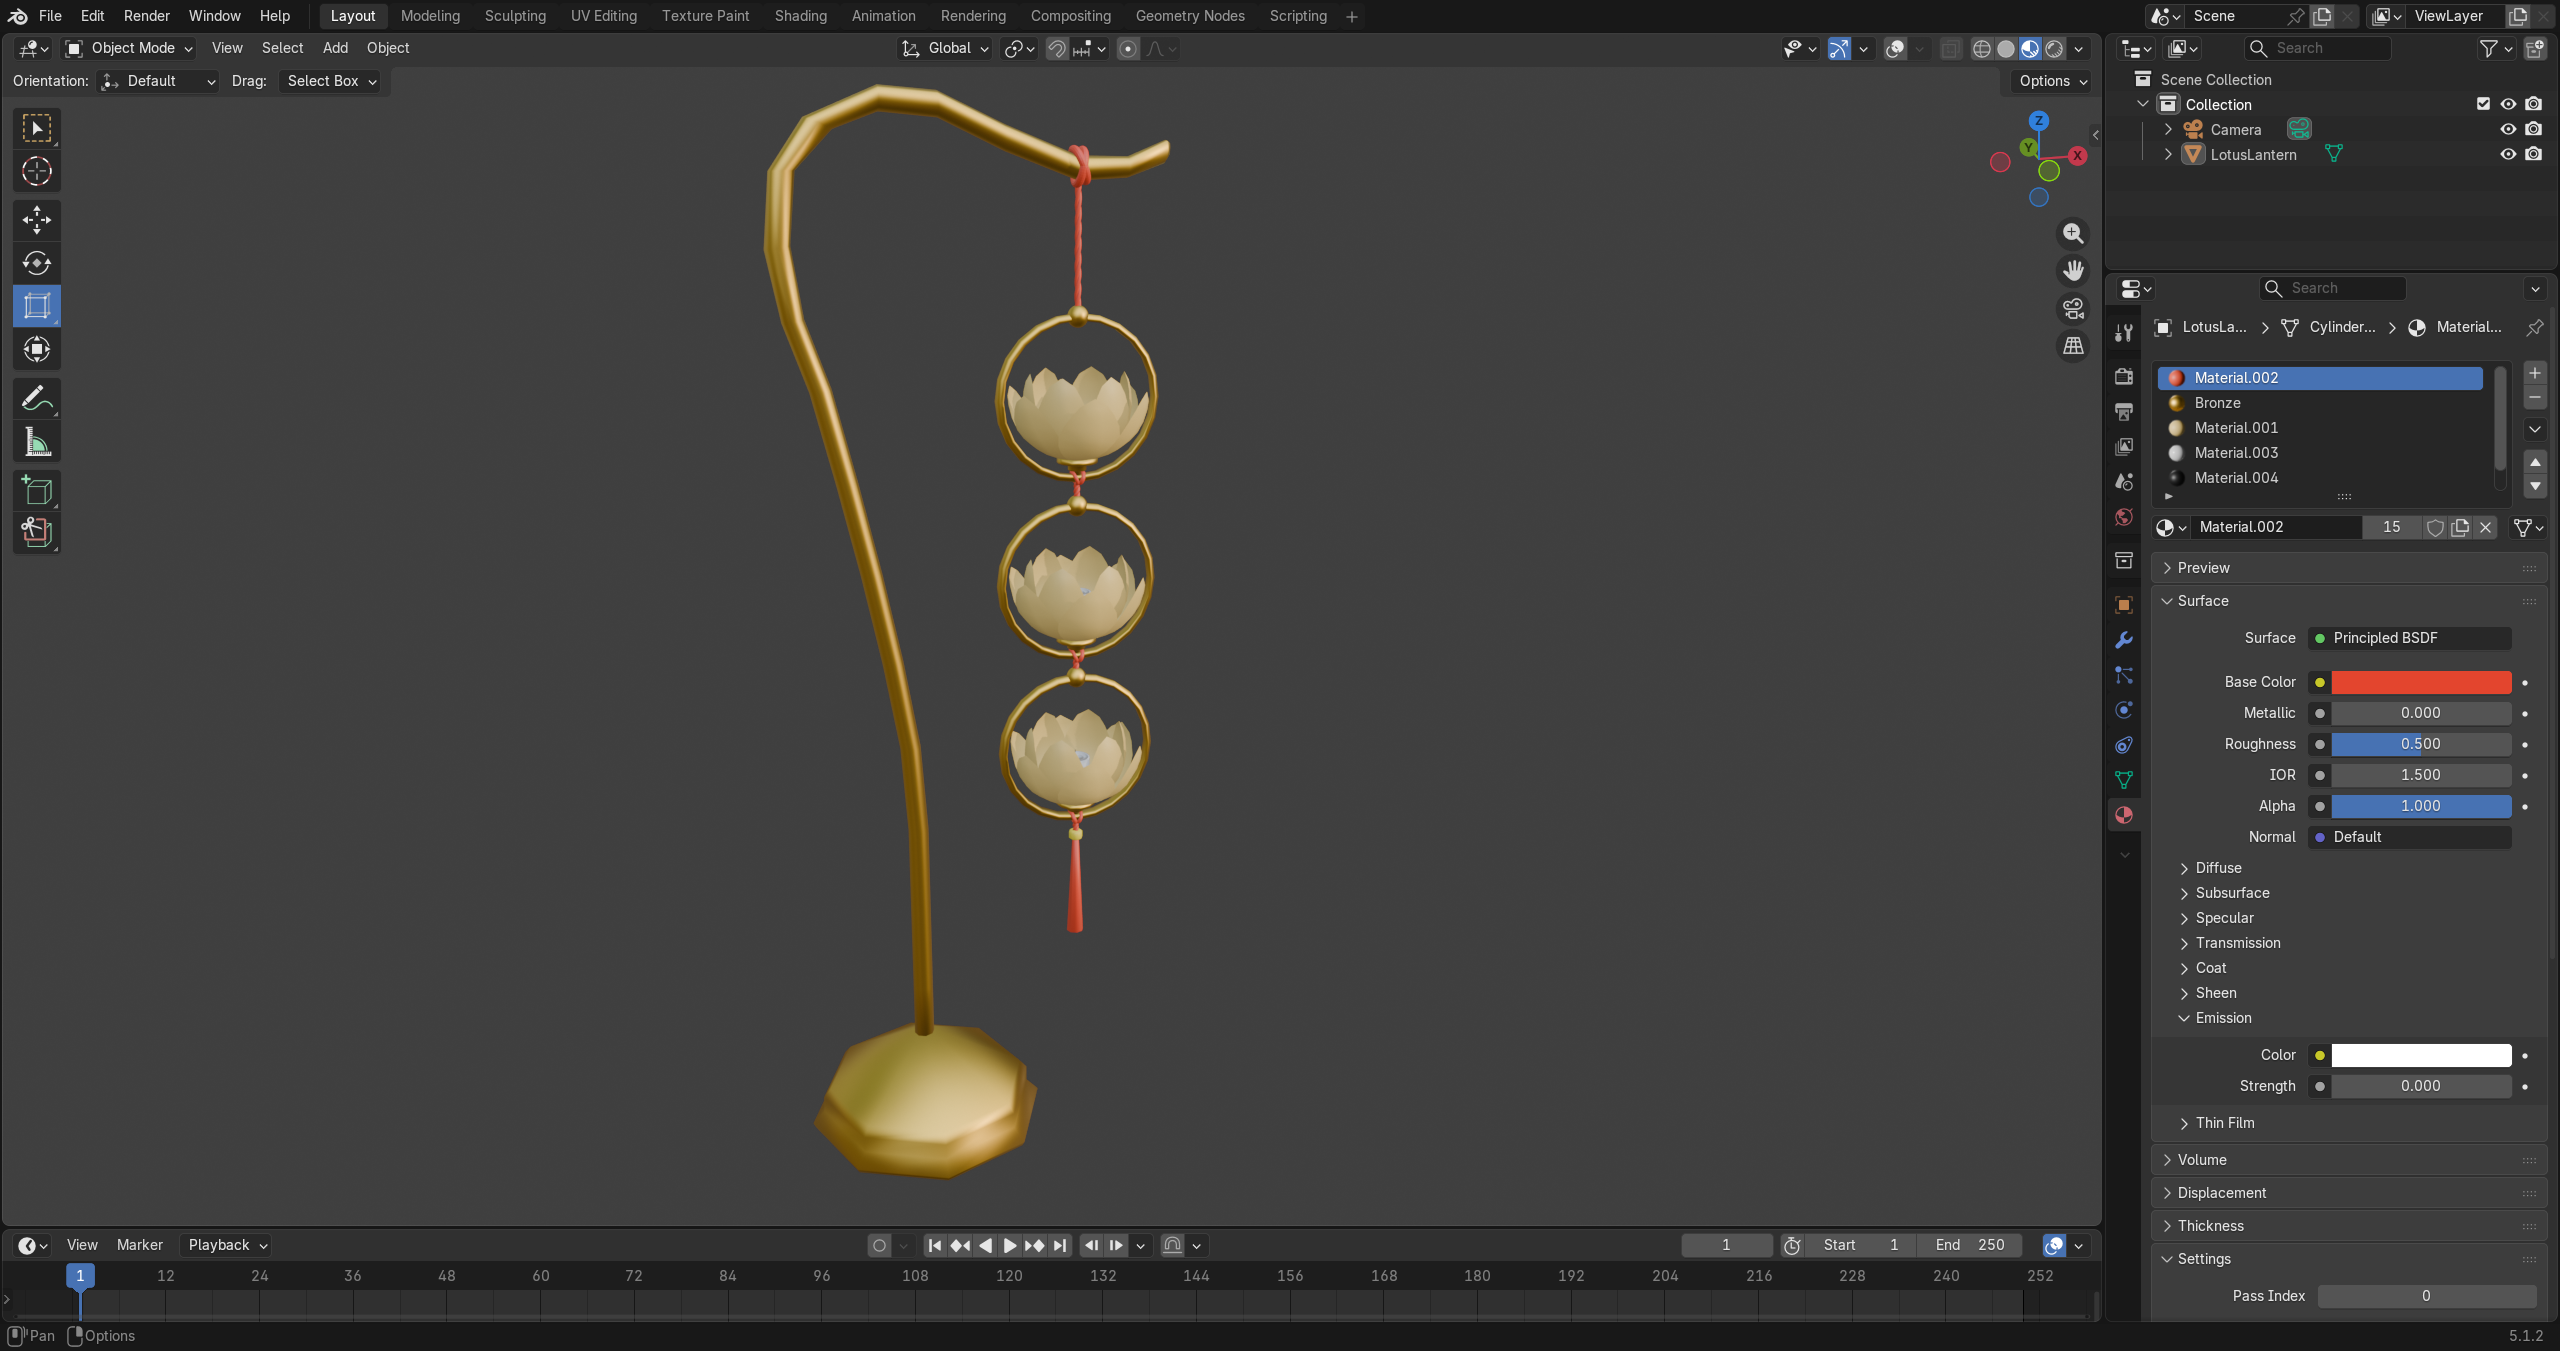Open the Object Data properties tab
This screenshot has height=1351, width=2560.
2124,780
